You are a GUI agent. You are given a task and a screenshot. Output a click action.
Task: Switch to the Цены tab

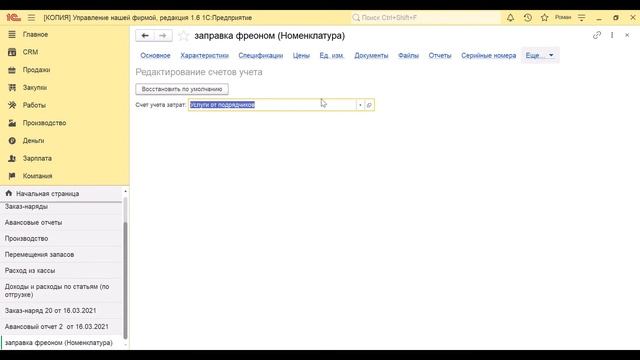click(301, 56)
